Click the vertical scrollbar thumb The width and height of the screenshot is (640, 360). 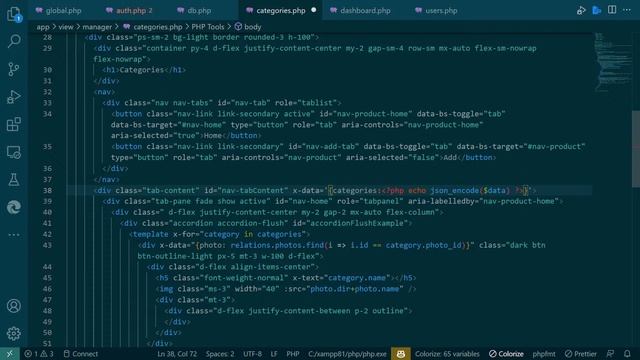tap(636, 149)
